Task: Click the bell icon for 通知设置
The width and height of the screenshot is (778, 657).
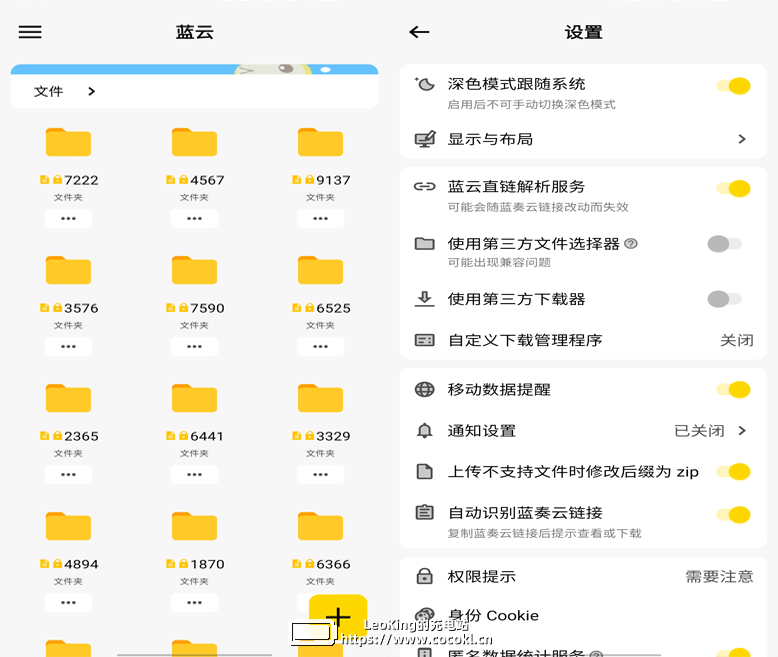Action: [x=424, y=431]
